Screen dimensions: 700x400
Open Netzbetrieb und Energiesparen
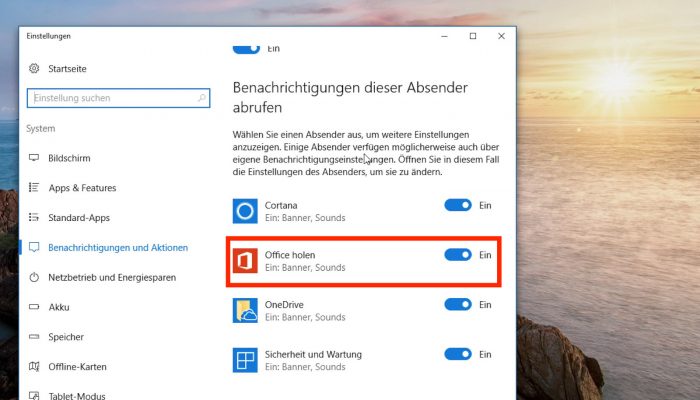[112, 277]
